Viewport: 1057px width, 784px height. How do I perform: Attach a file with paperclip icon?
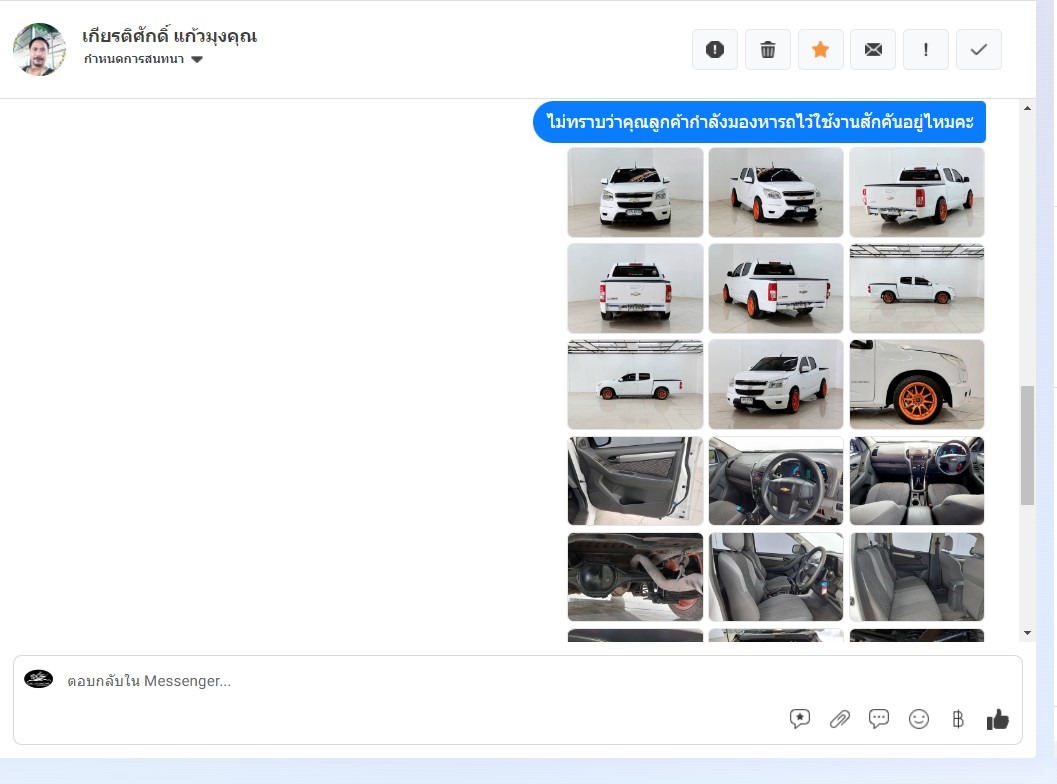point(839,719)
